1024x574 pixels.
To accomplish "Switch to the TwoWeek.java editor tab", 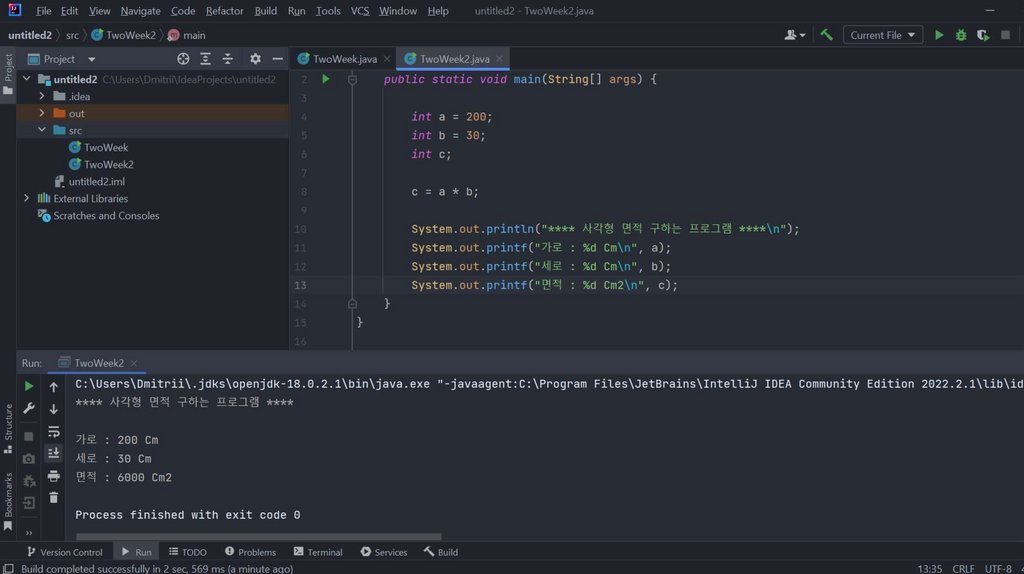I will coord(345,59).
